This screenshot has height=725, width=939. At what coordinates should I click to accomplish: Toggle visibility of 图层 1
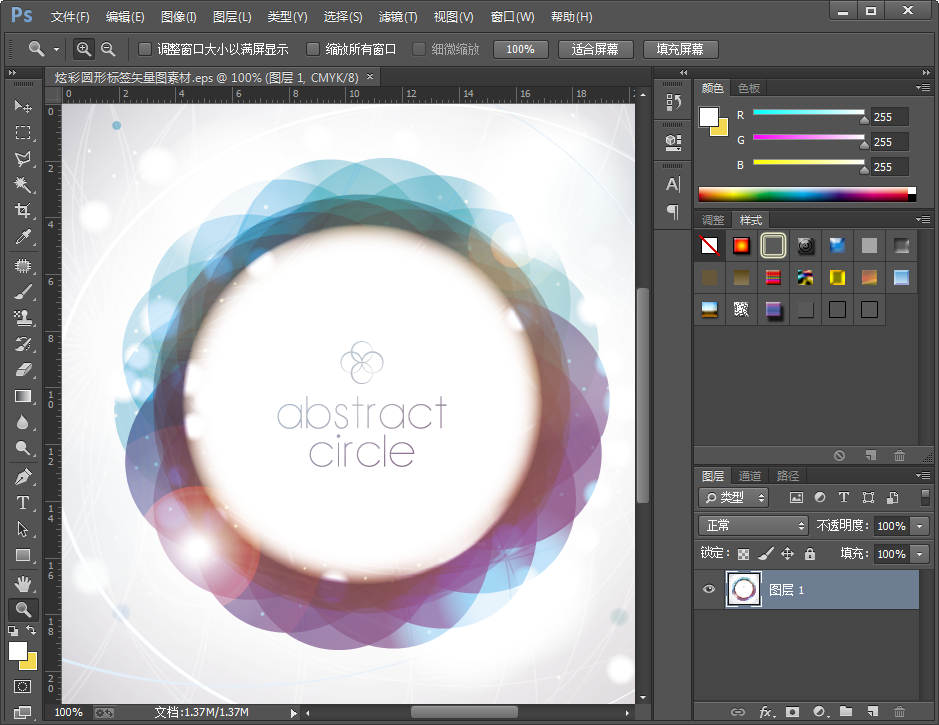tap(709, 589)
